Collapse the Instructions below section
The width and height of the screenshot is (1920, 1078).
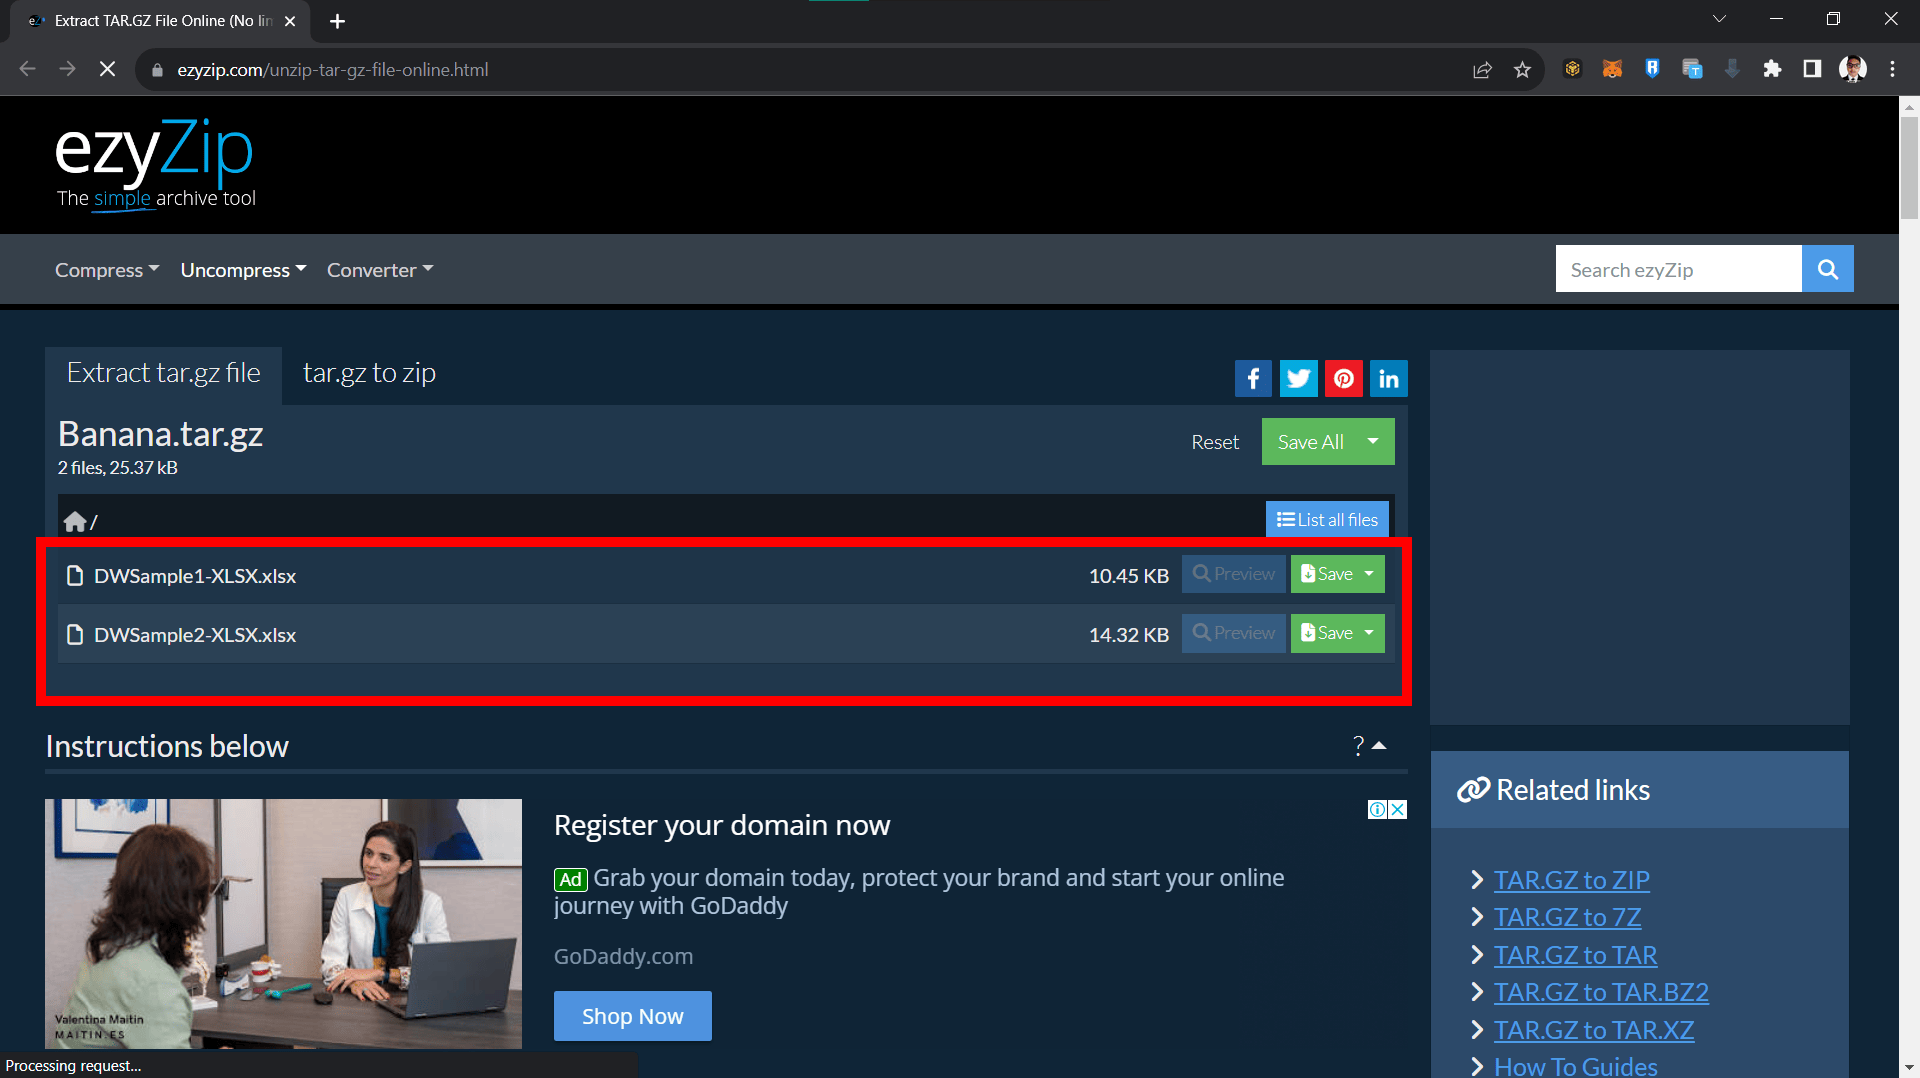[x=1379, y=745]
